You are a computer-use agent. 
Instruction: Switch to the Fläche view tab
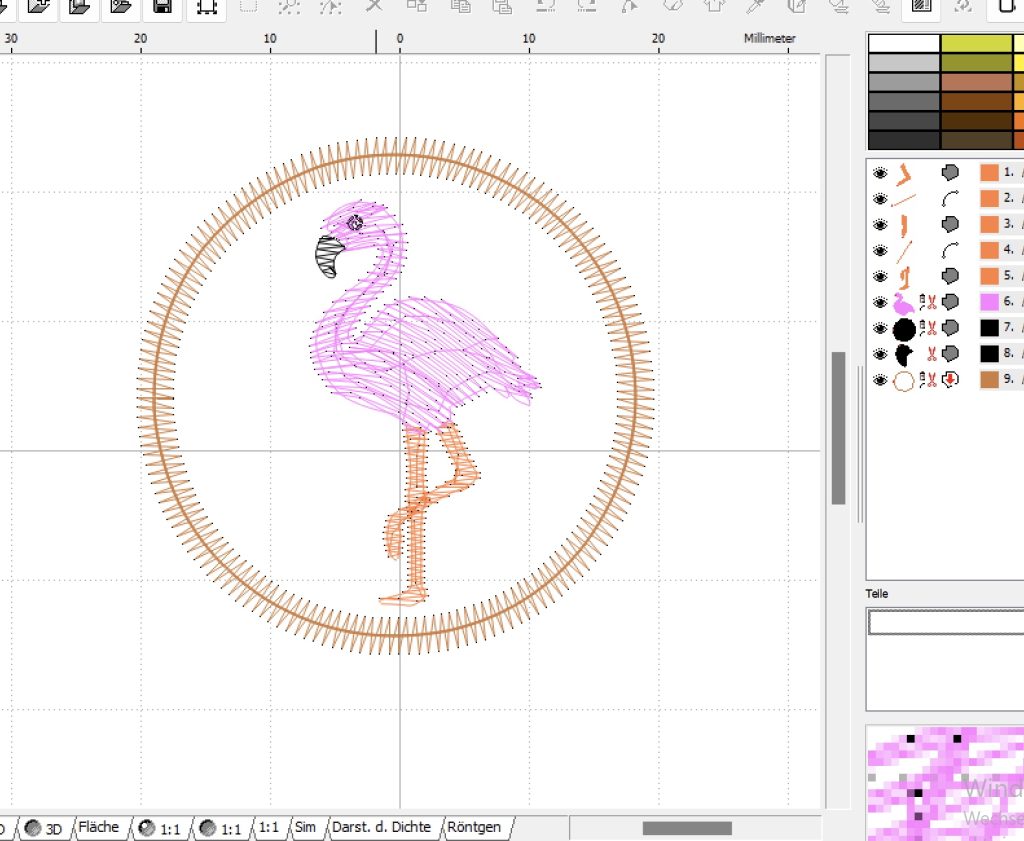[99, 827]
